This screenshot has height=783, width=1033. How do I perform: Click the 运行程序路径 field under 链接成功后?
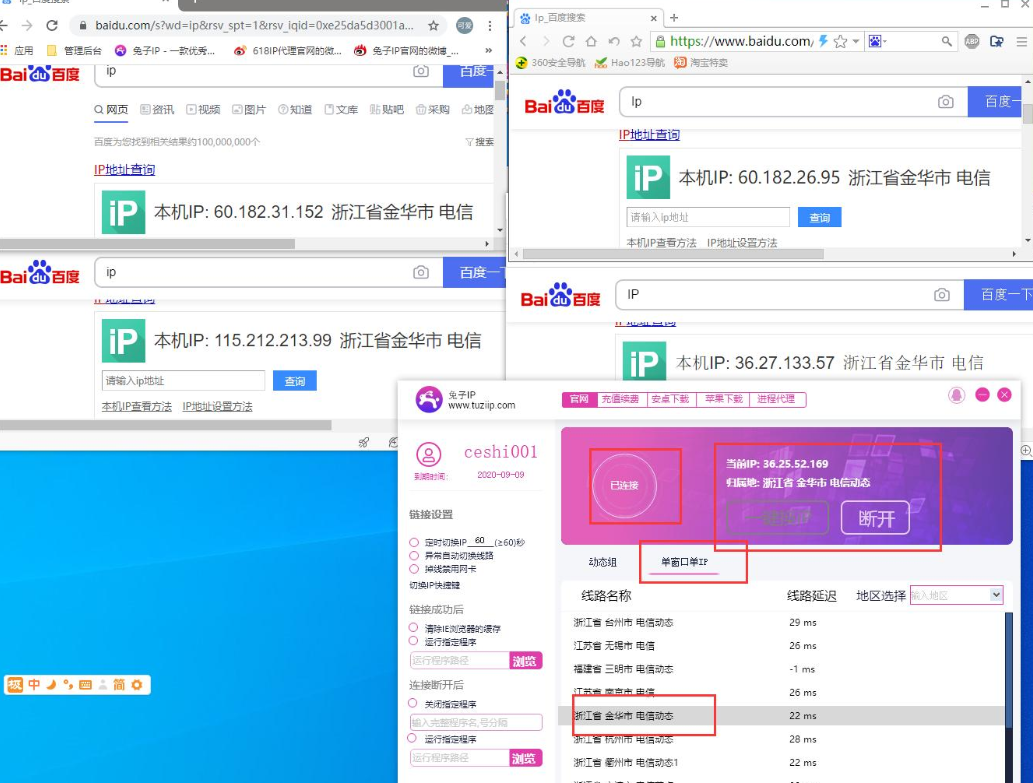(x=460, y=661)
